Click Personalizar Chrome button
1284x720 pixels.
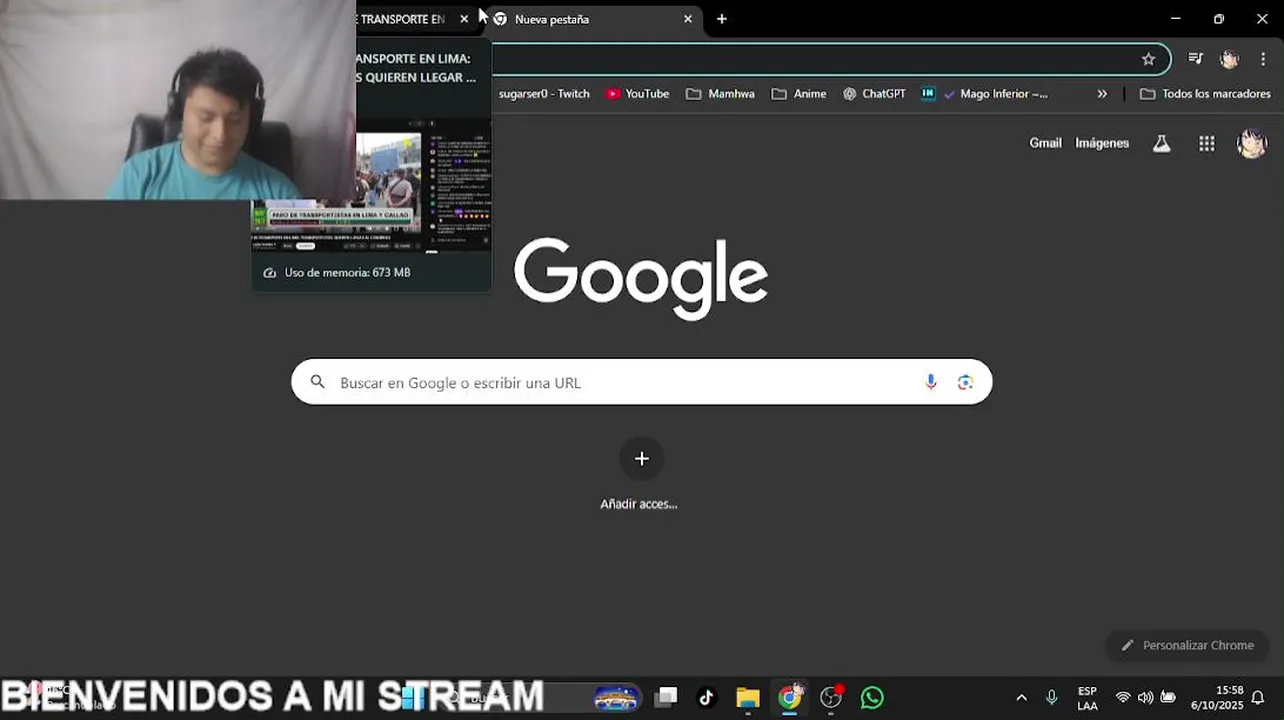(x=1187, y=645)
